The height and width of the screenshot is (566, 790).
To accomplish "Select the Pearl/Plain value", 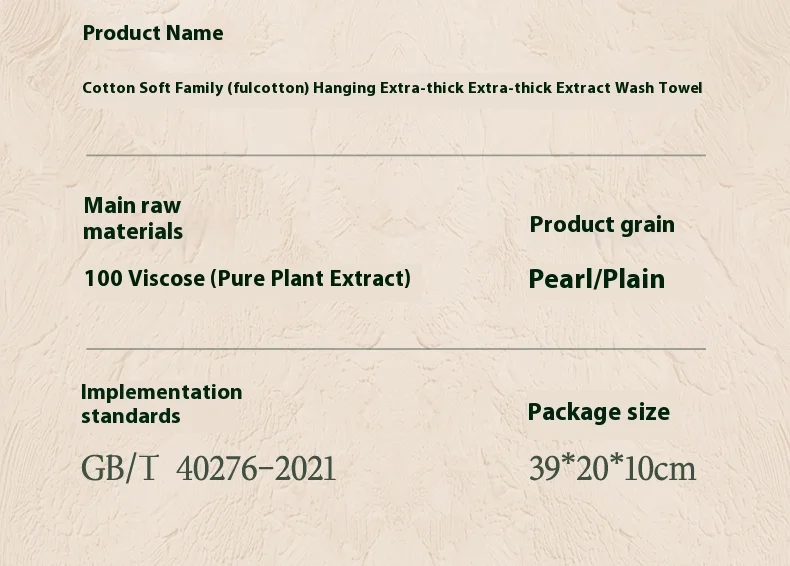I will pos(597,279).
